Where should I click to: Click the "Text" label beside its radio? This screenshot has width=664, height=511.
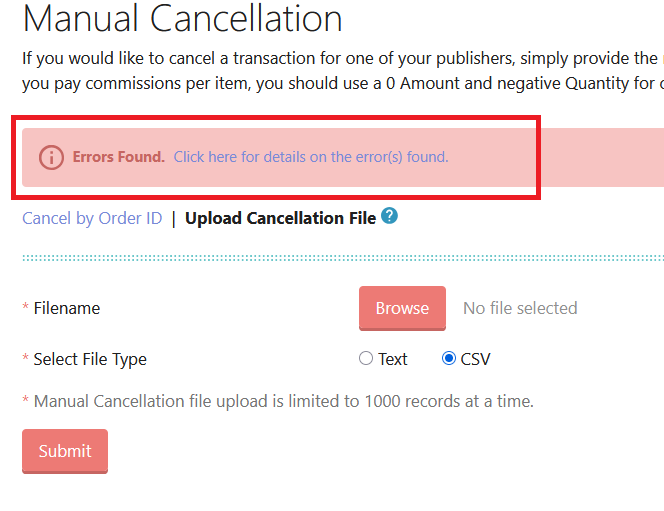tap(393, 359)
